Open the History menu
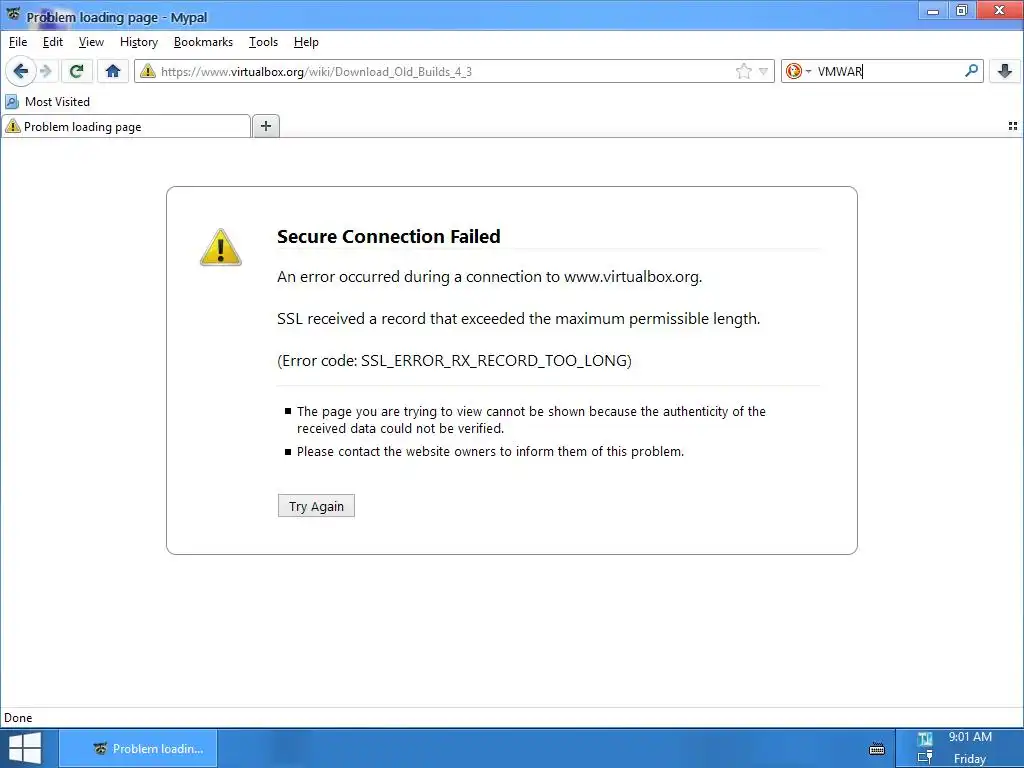 138,42
